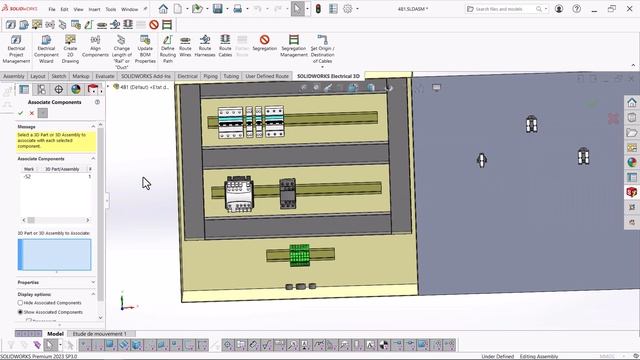Launch the Electrical Component Wizard
The image size is (640, 360).
click(x=46, y=49)
